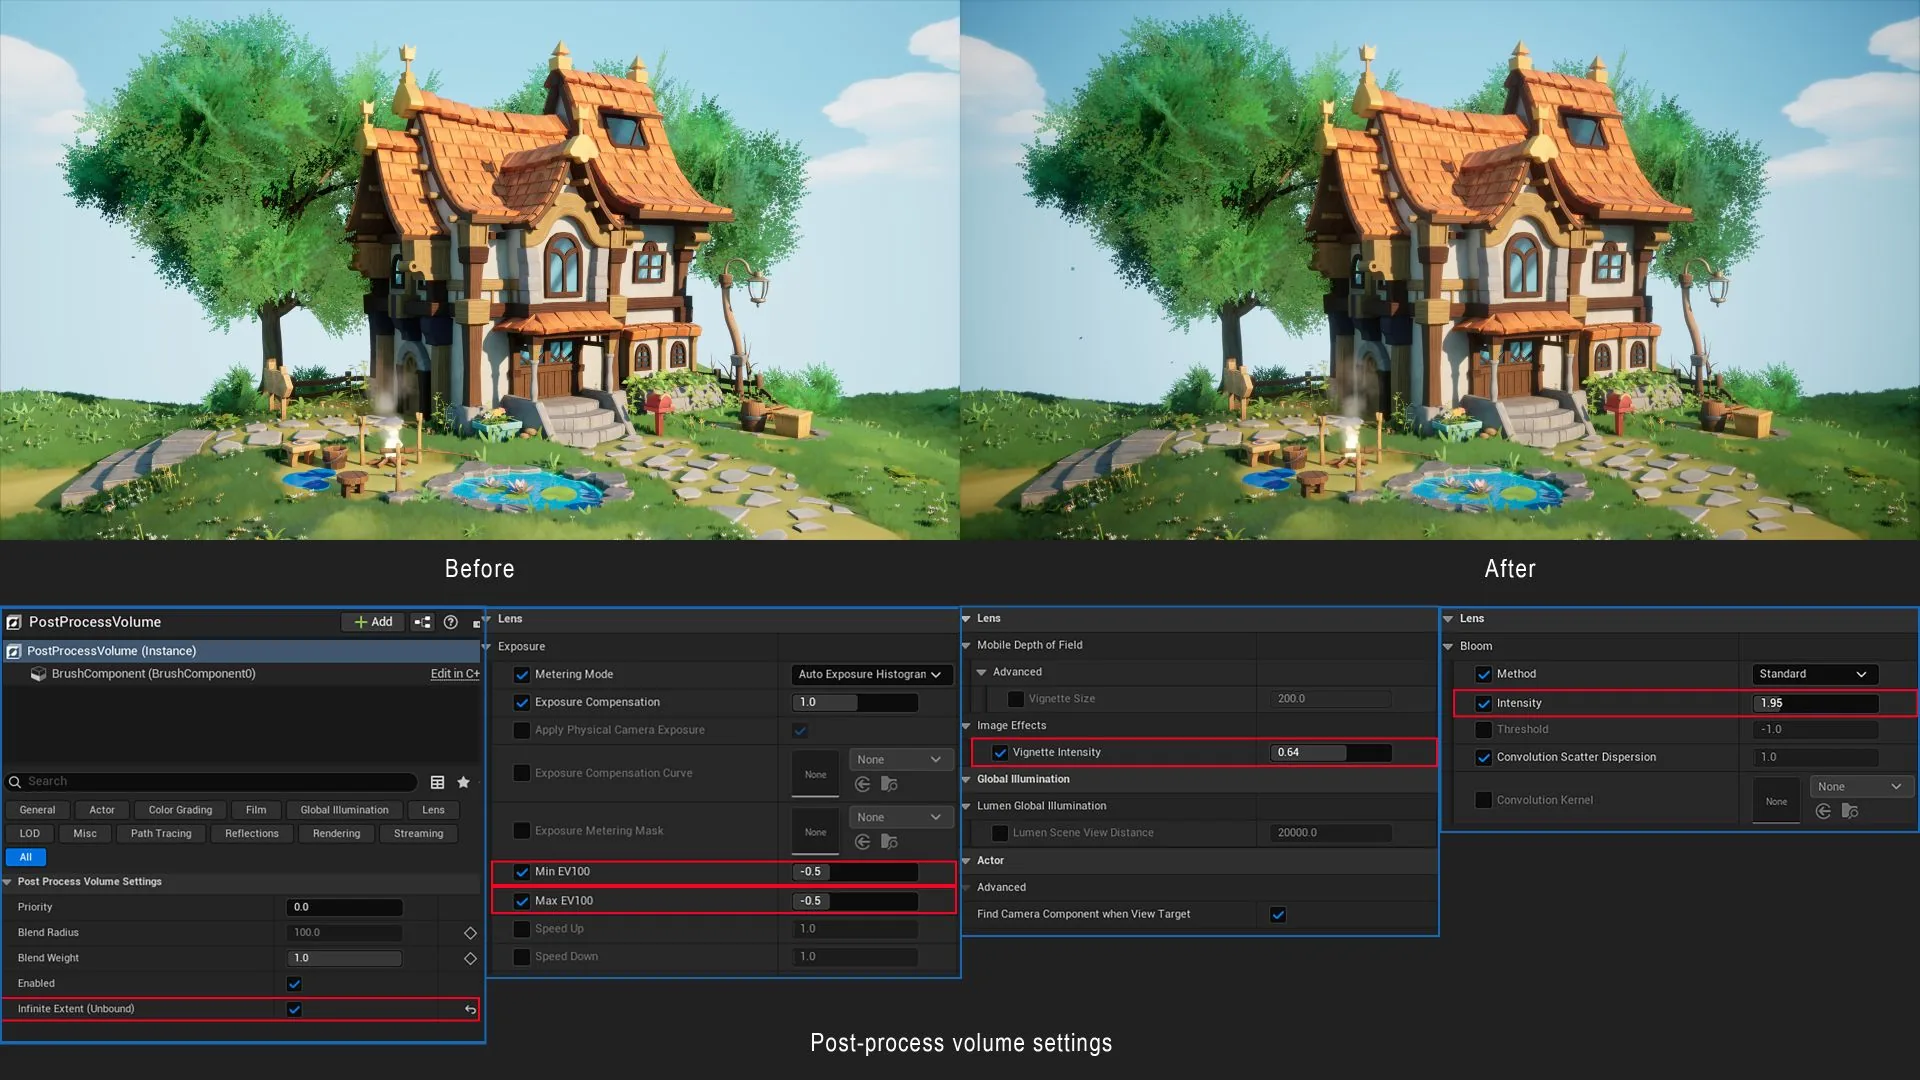Use selected asset for Exposure Compensation Curve
Viewport: 1920px width, 1080px height.
pos(863,785)
